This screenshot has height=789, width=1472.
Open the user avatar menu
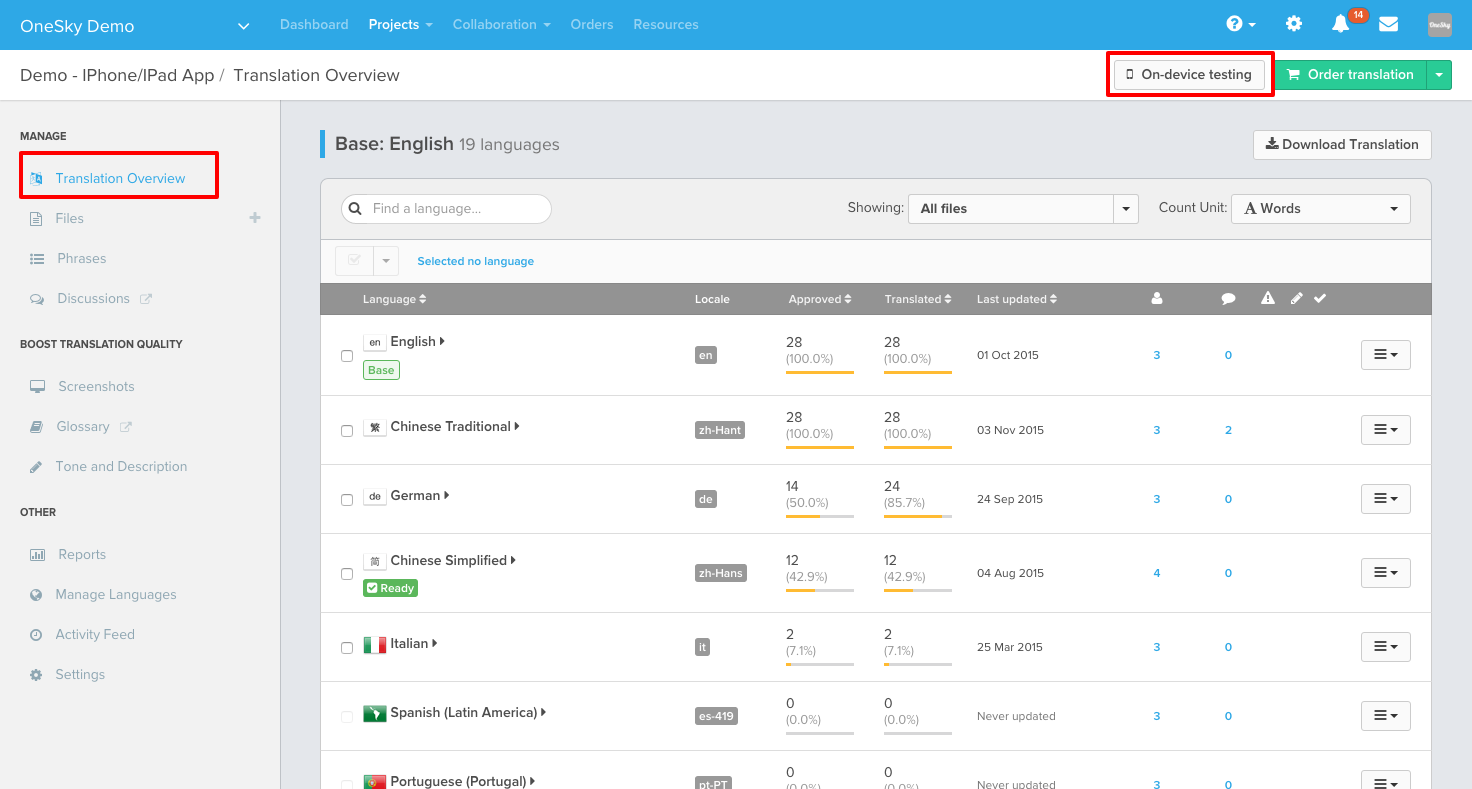1439,25
